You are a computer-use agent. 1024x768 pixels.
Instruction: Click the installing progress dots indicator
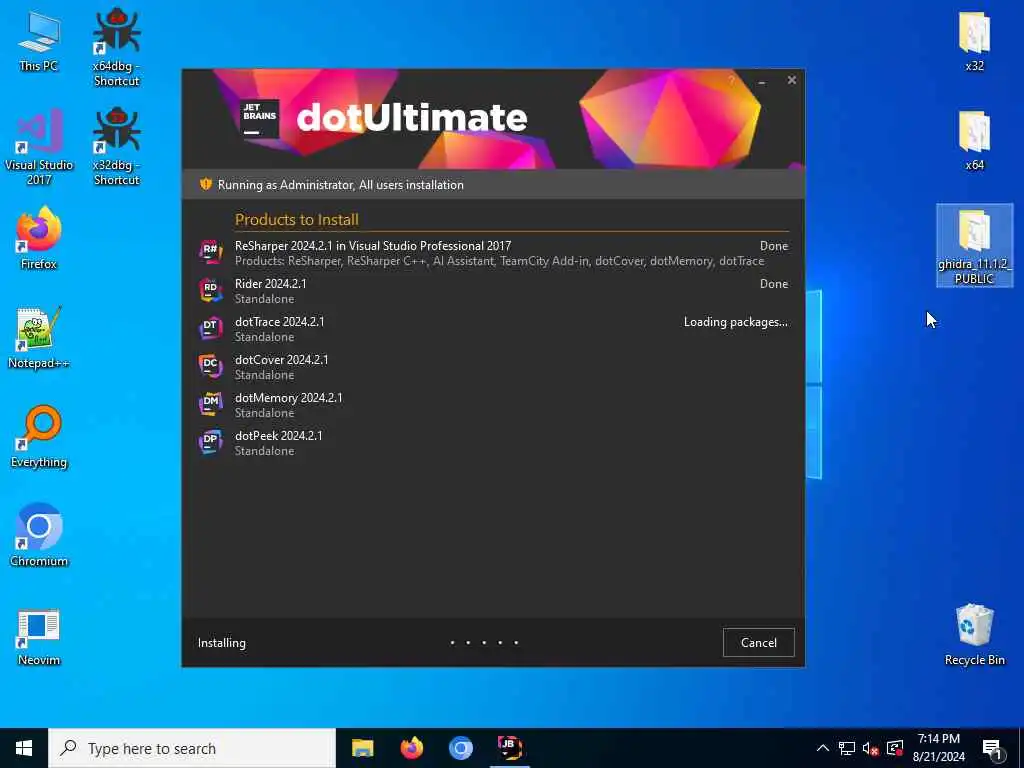[x=484, y=643]
